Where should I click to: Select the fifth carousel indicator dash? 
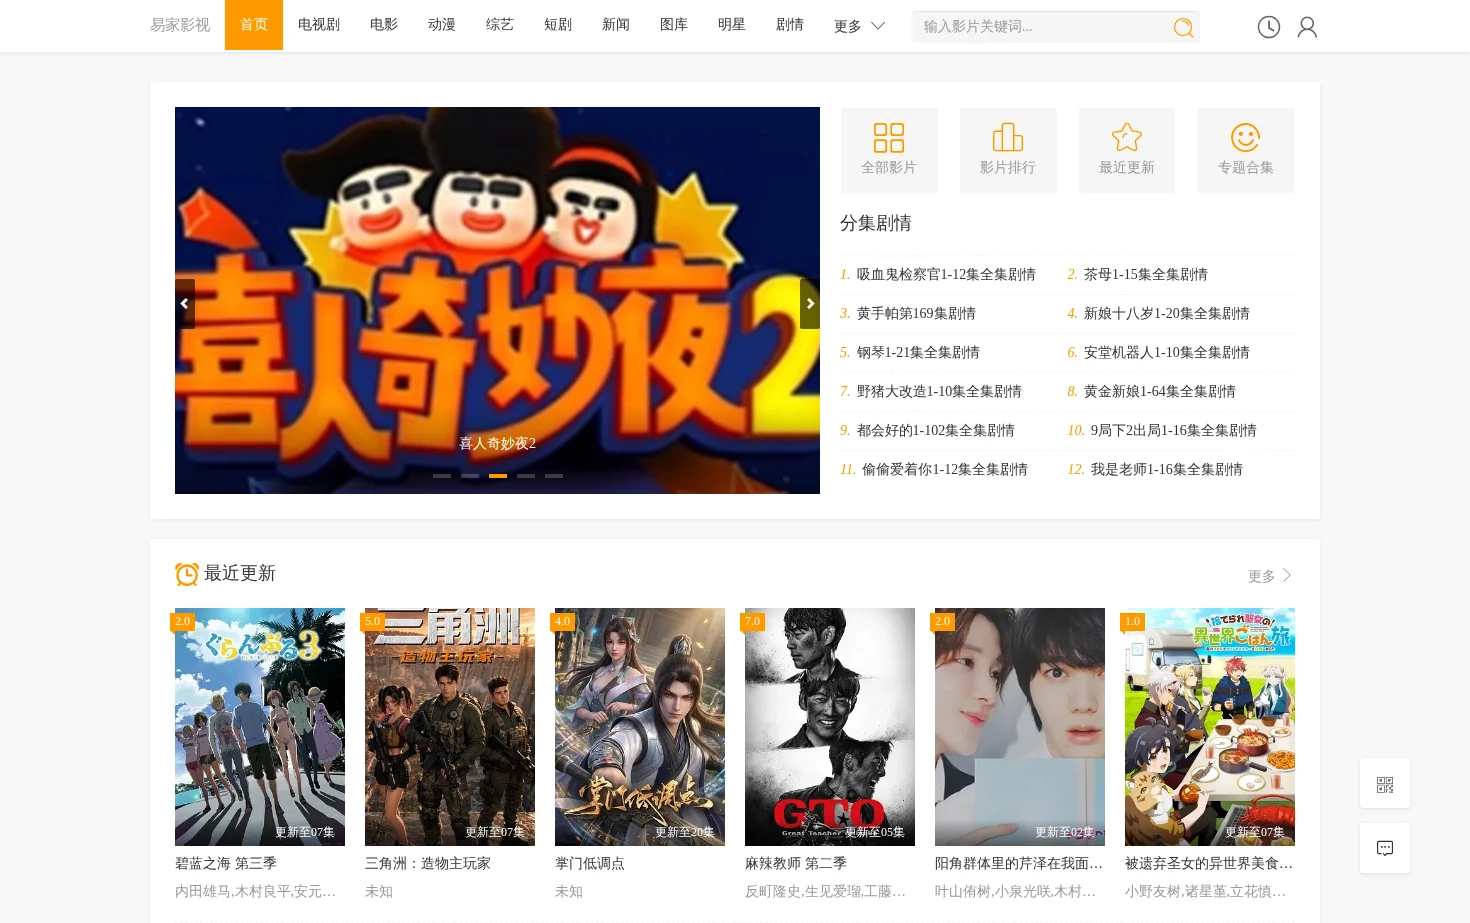point(554,476)
